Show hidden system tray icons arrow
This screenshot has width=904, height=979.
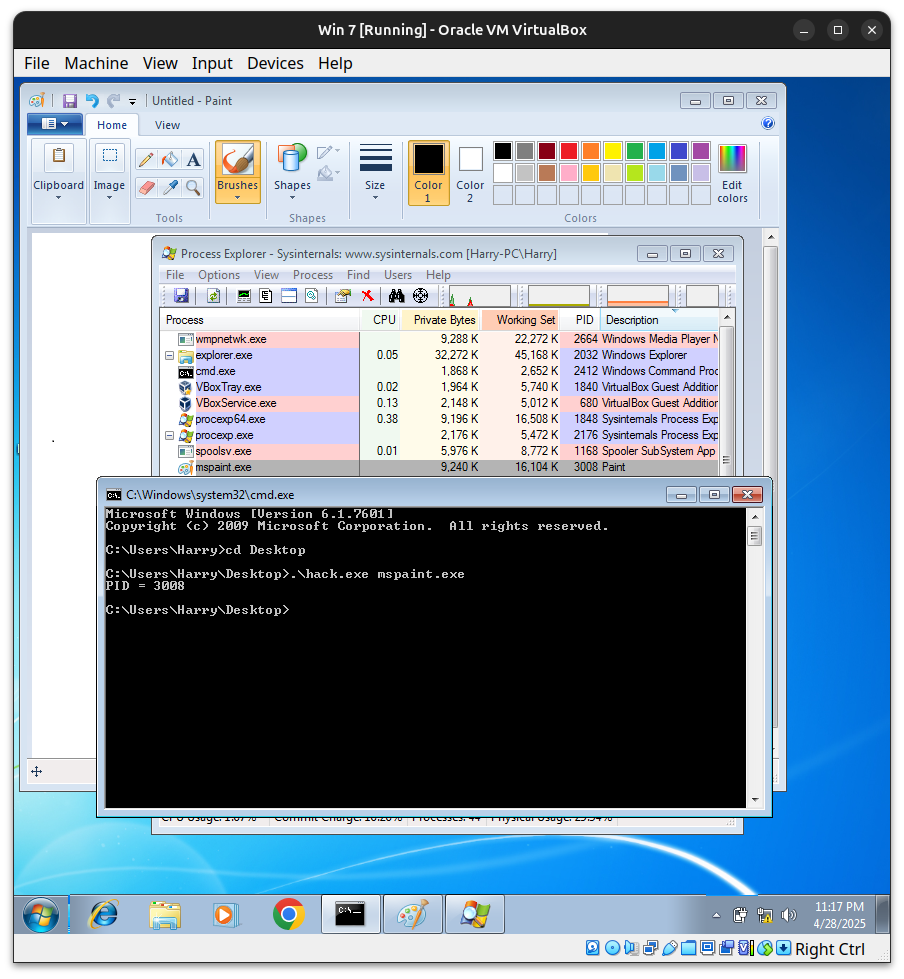coord(717,915)
